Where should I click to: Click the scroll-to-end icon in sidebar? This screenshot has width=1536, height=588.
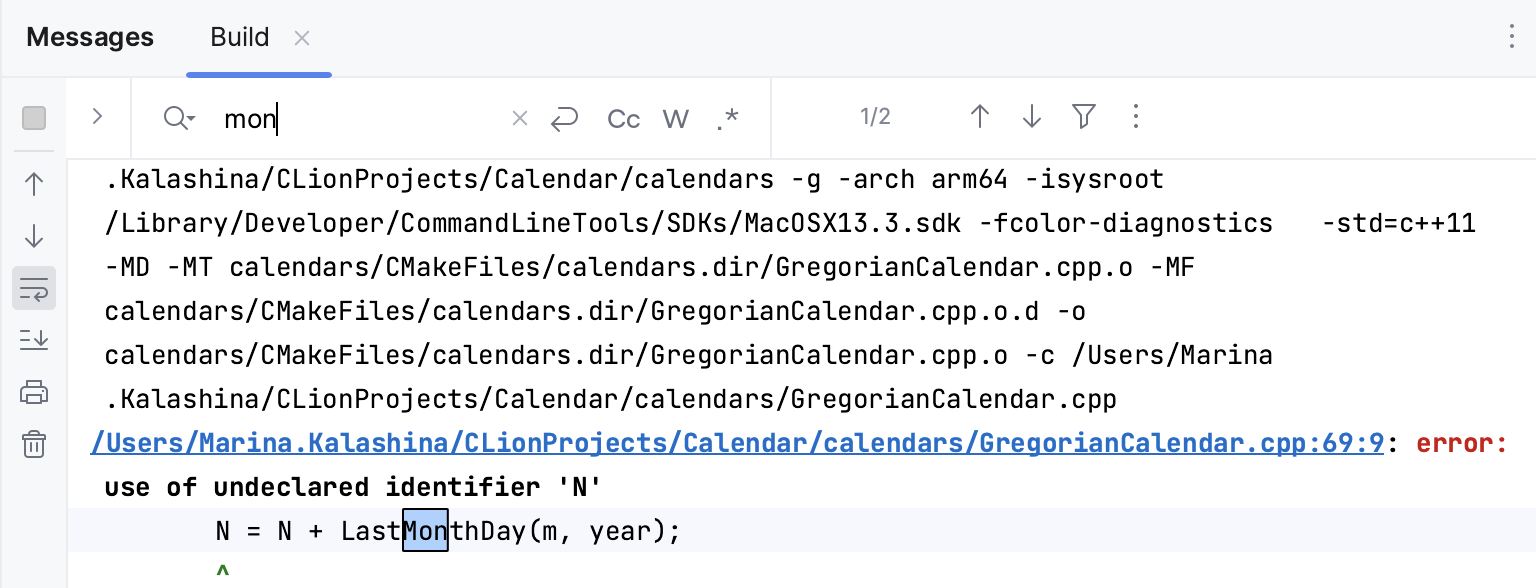pyautogui.click(x=33, y=340)
